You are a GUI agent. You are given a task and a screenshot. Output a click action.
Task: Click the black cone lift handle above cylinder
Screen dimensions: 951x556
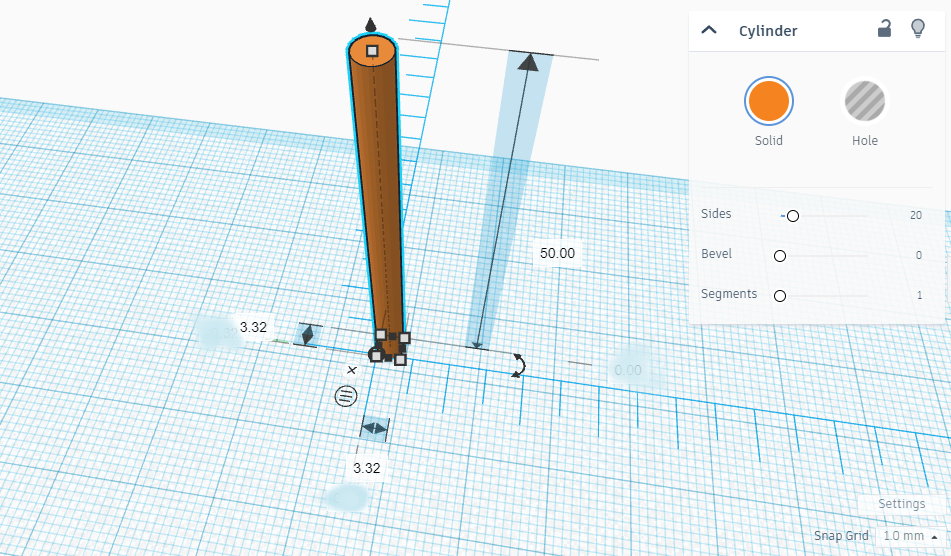pos(371,25)
